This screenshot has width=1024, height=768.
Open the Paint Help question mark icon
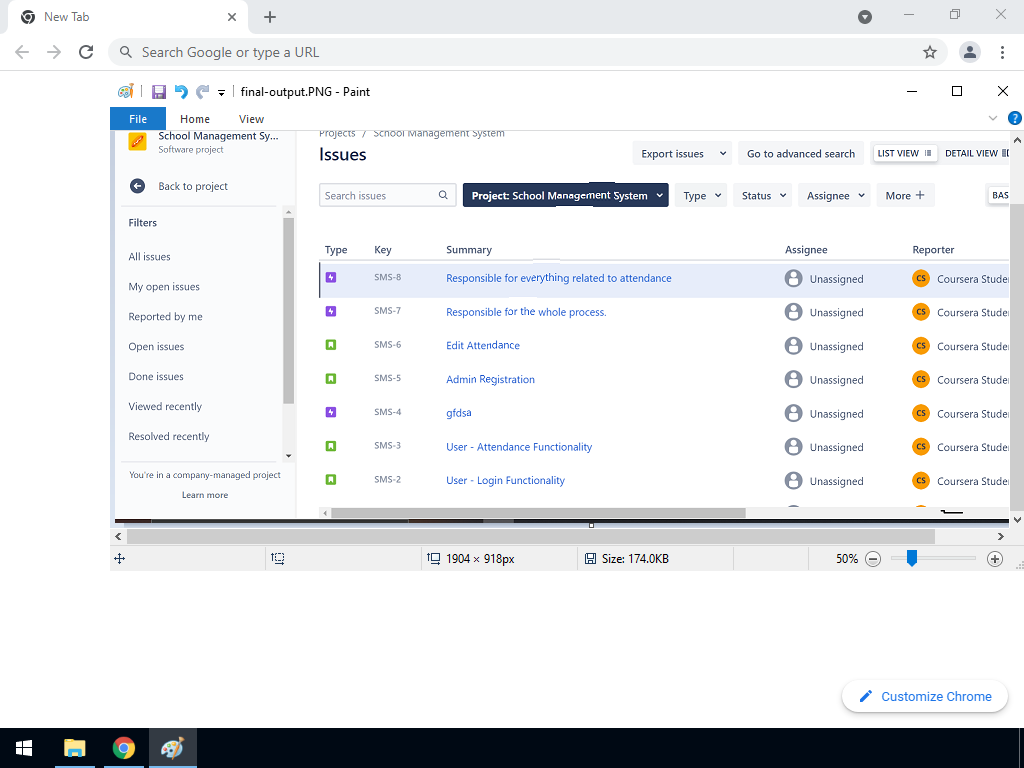coord(1015,118)
